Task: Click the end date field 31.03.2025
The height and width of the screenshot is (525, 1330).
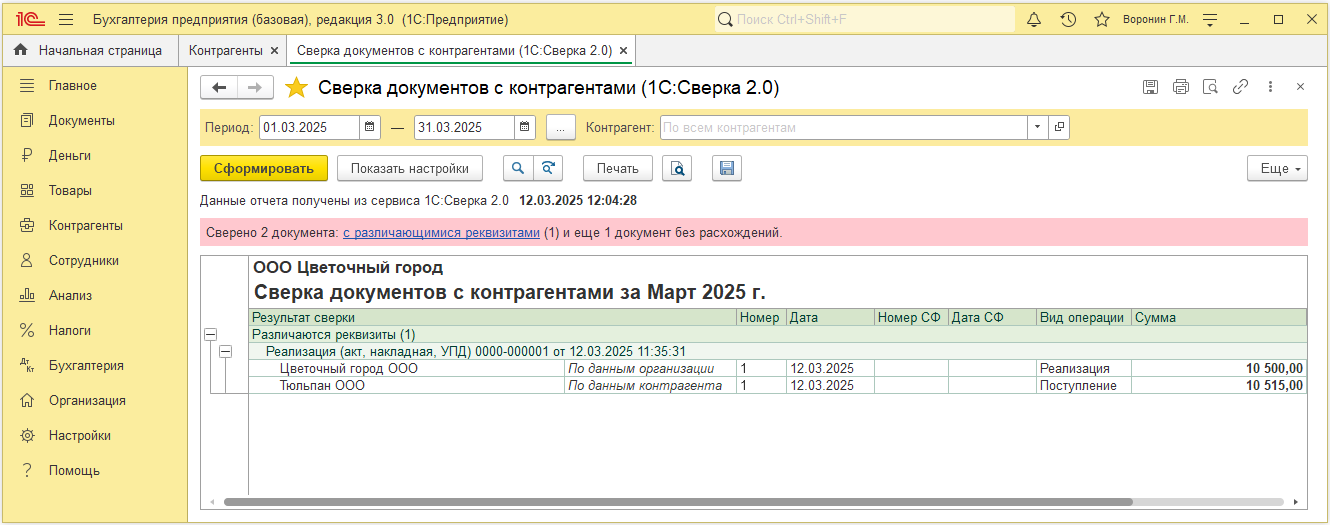Action: 464,128
